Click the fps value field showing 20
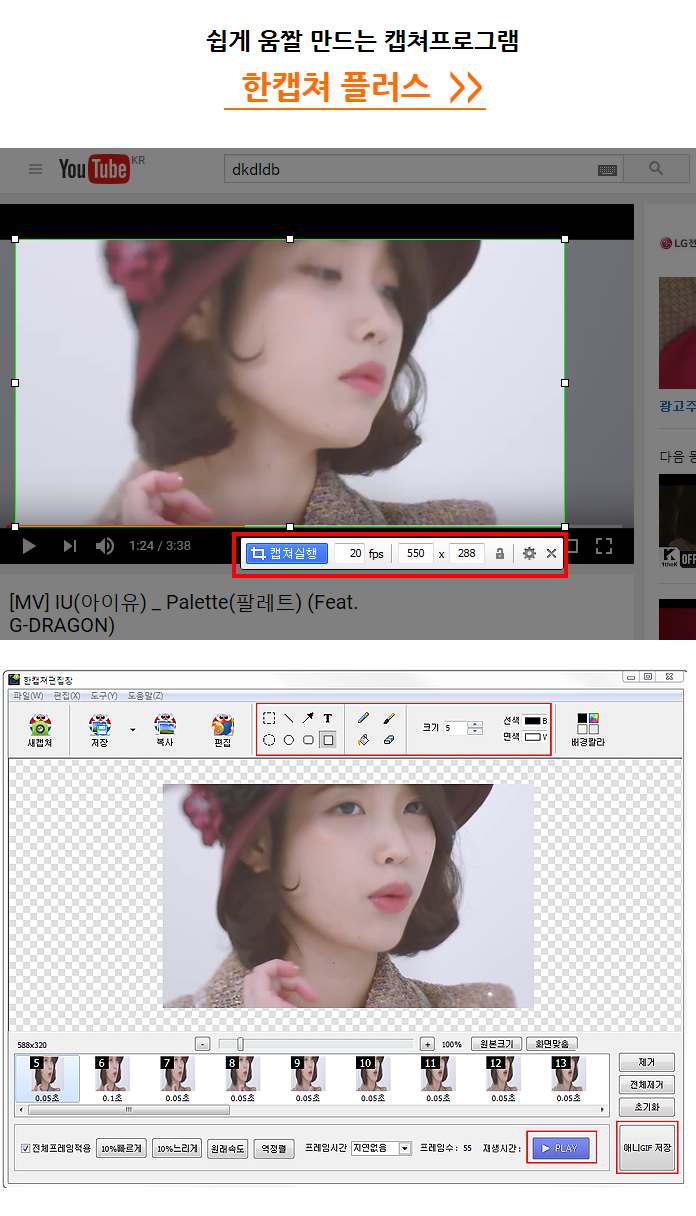The image size is (696, 1216). coord(350,553)
